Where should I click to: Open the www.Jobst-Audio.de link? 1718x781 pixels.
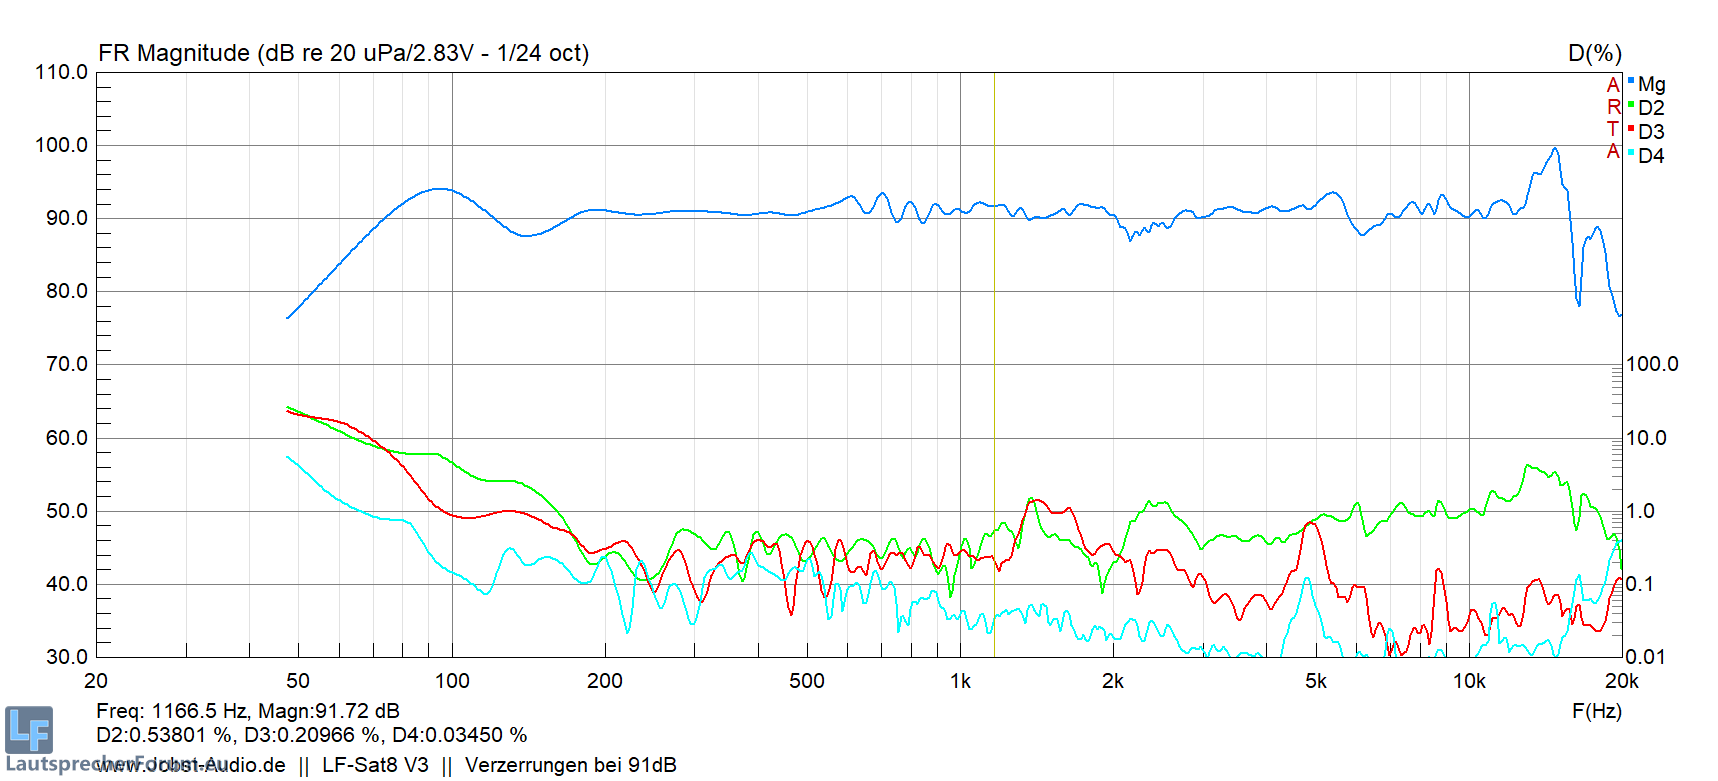(191, 765)
